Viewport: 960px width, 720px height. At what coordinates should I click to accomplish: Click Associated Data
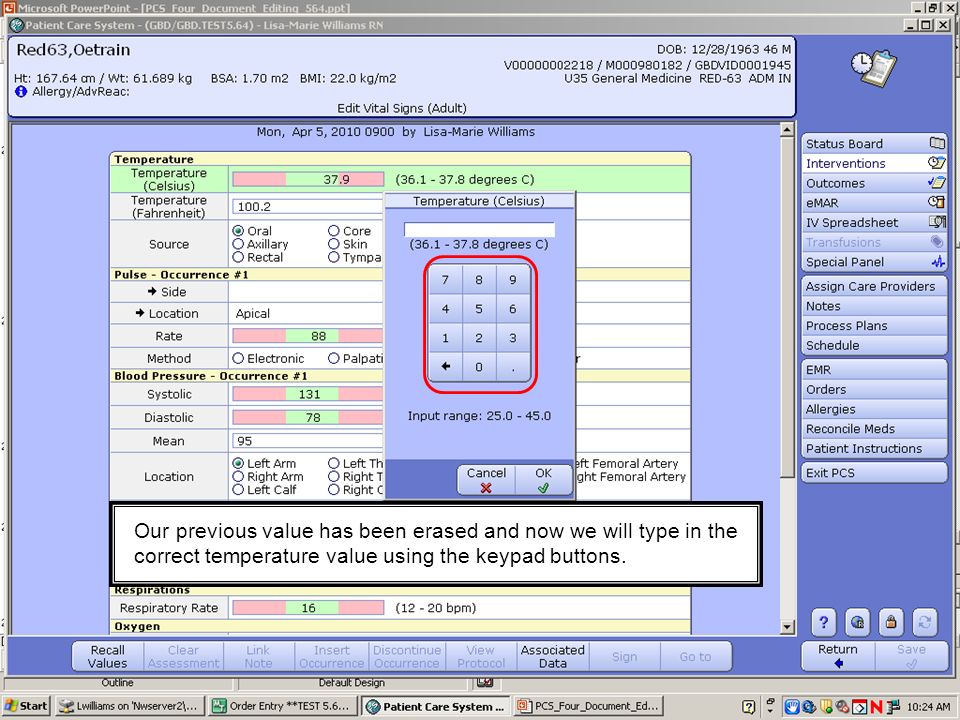tap(553, 656)
